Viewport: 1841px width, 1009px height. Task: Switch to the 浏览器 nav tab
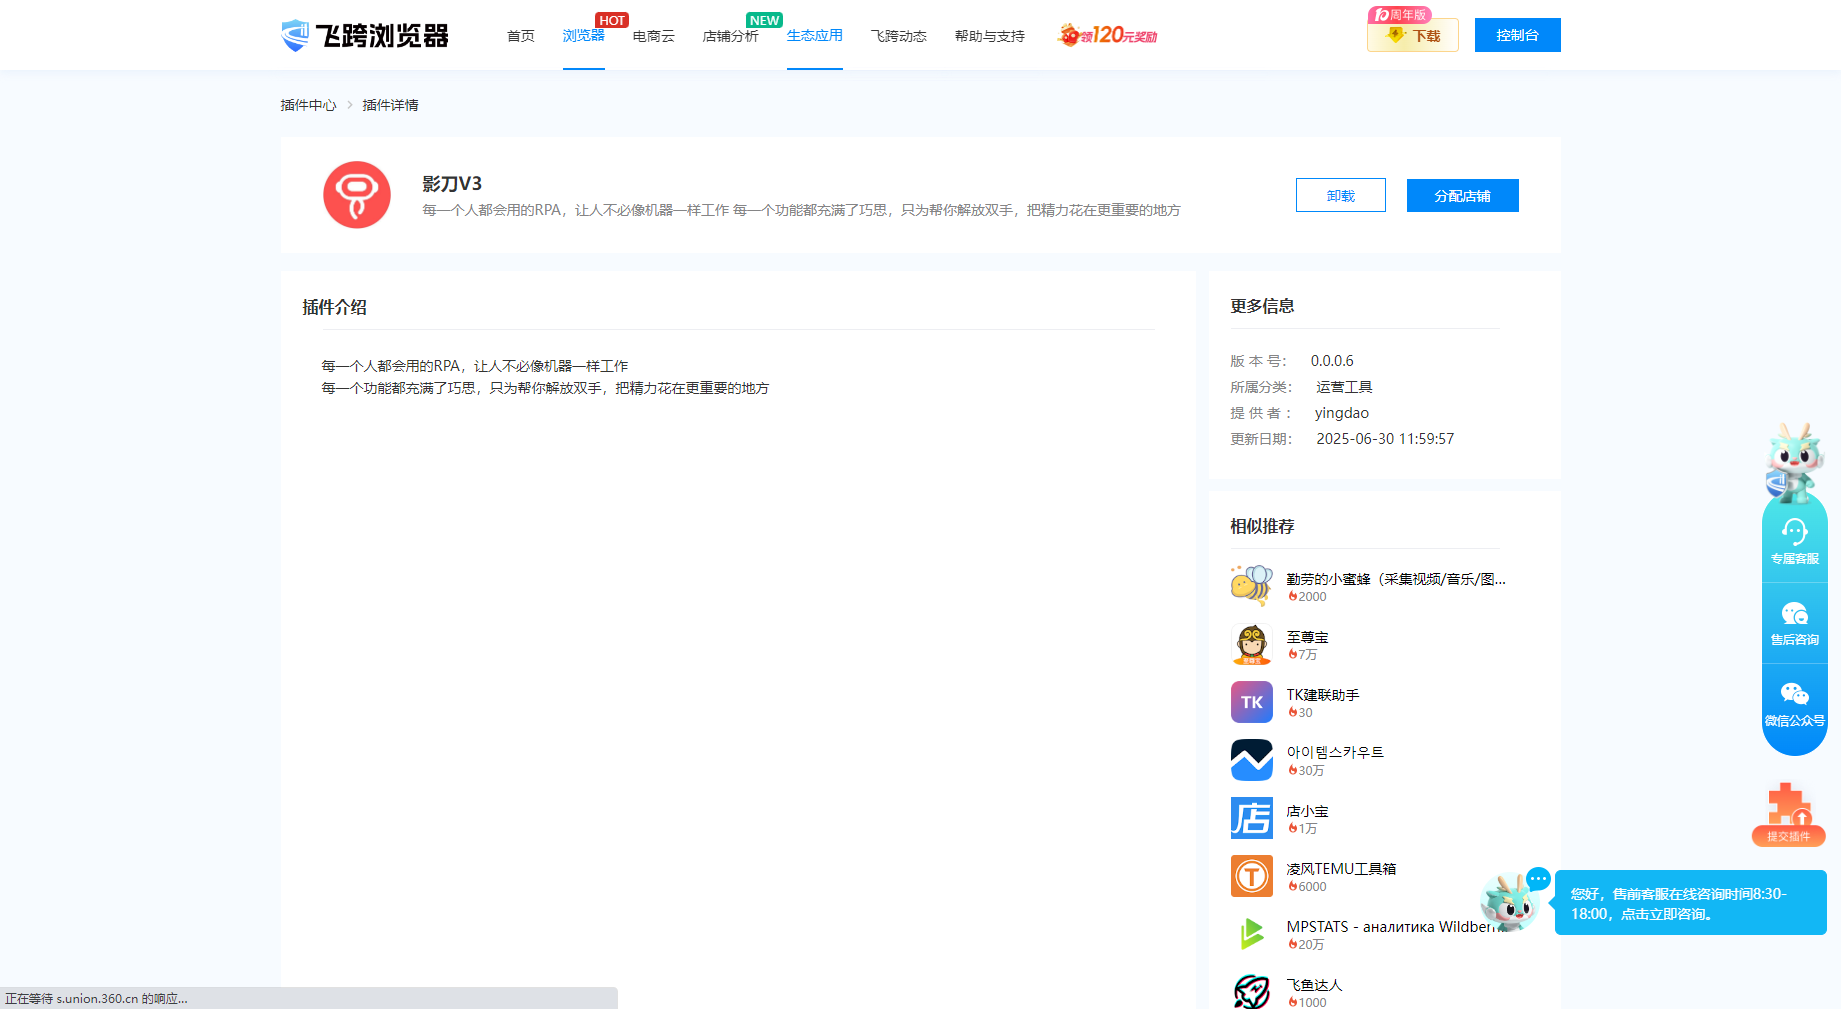pos(583,36)
